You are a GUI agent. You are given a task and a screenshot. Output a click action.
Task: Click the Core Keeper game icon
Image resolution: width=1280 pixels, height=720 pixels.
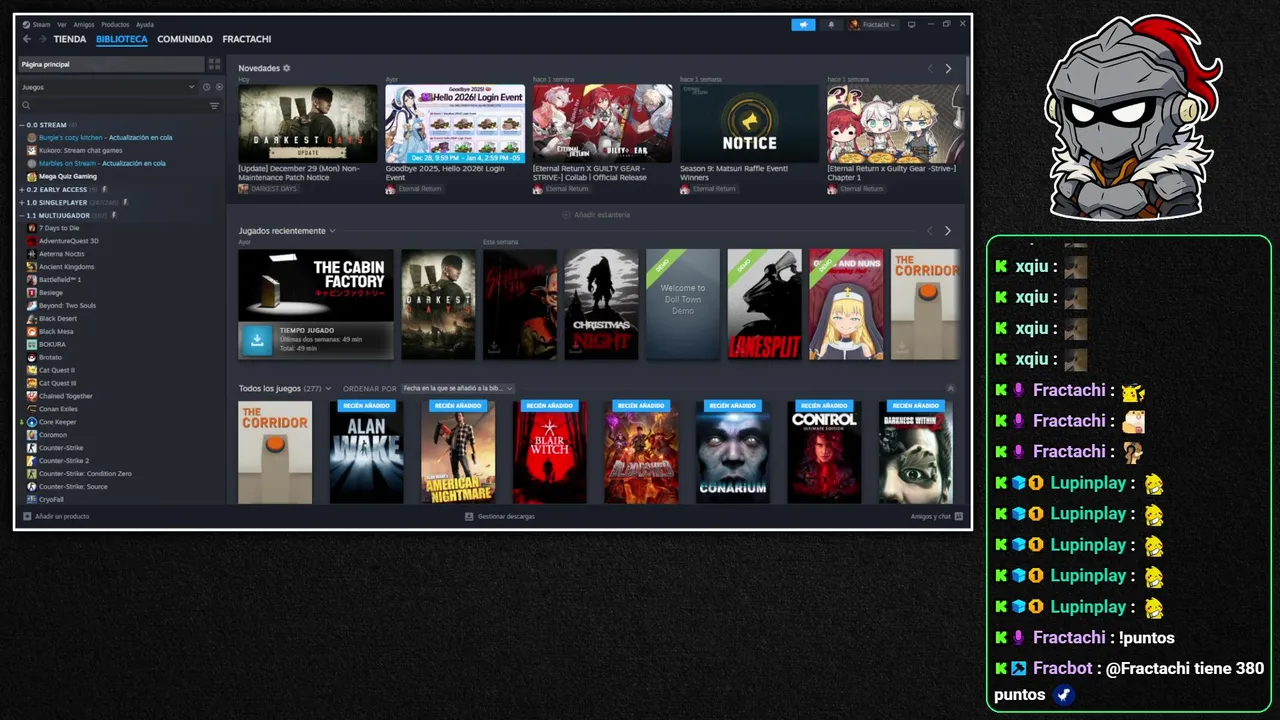[x=32, y=422]
